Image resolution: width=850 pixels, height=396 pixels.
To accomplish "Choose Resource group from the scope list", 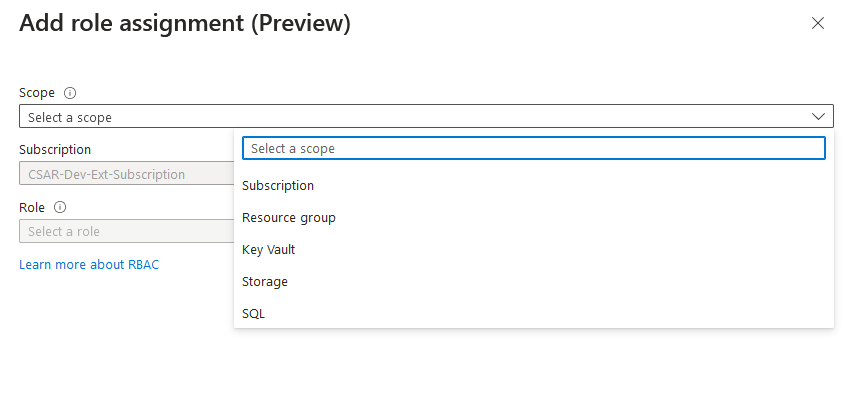I will click(534, 218).
